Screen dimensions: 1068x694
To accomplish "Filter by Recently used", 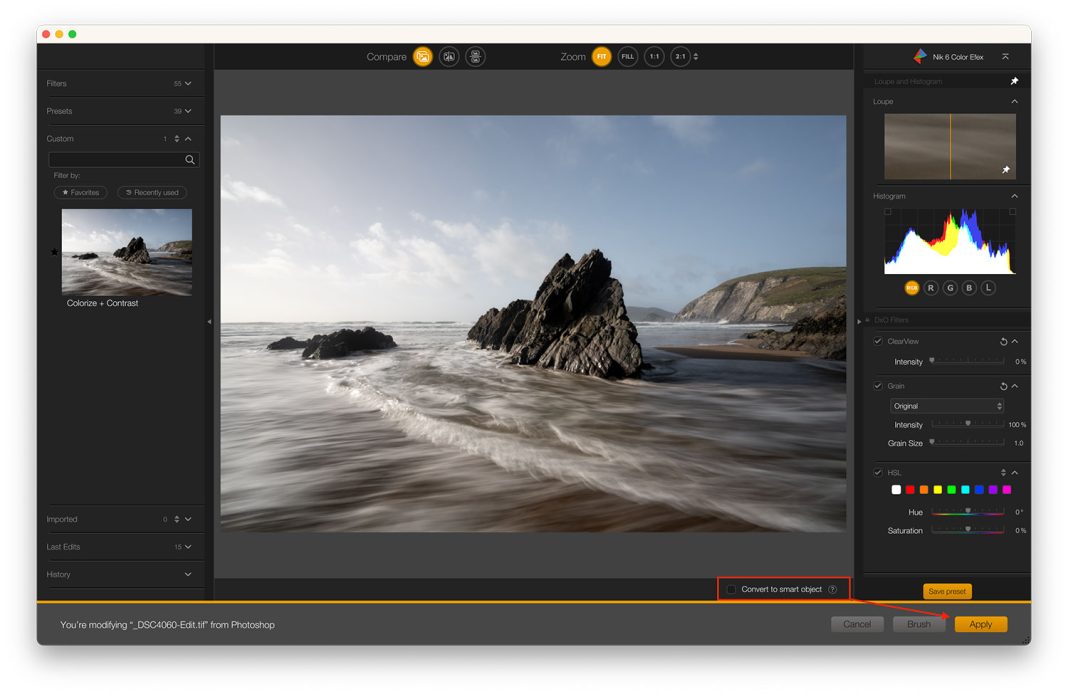I will click(152, 193).
